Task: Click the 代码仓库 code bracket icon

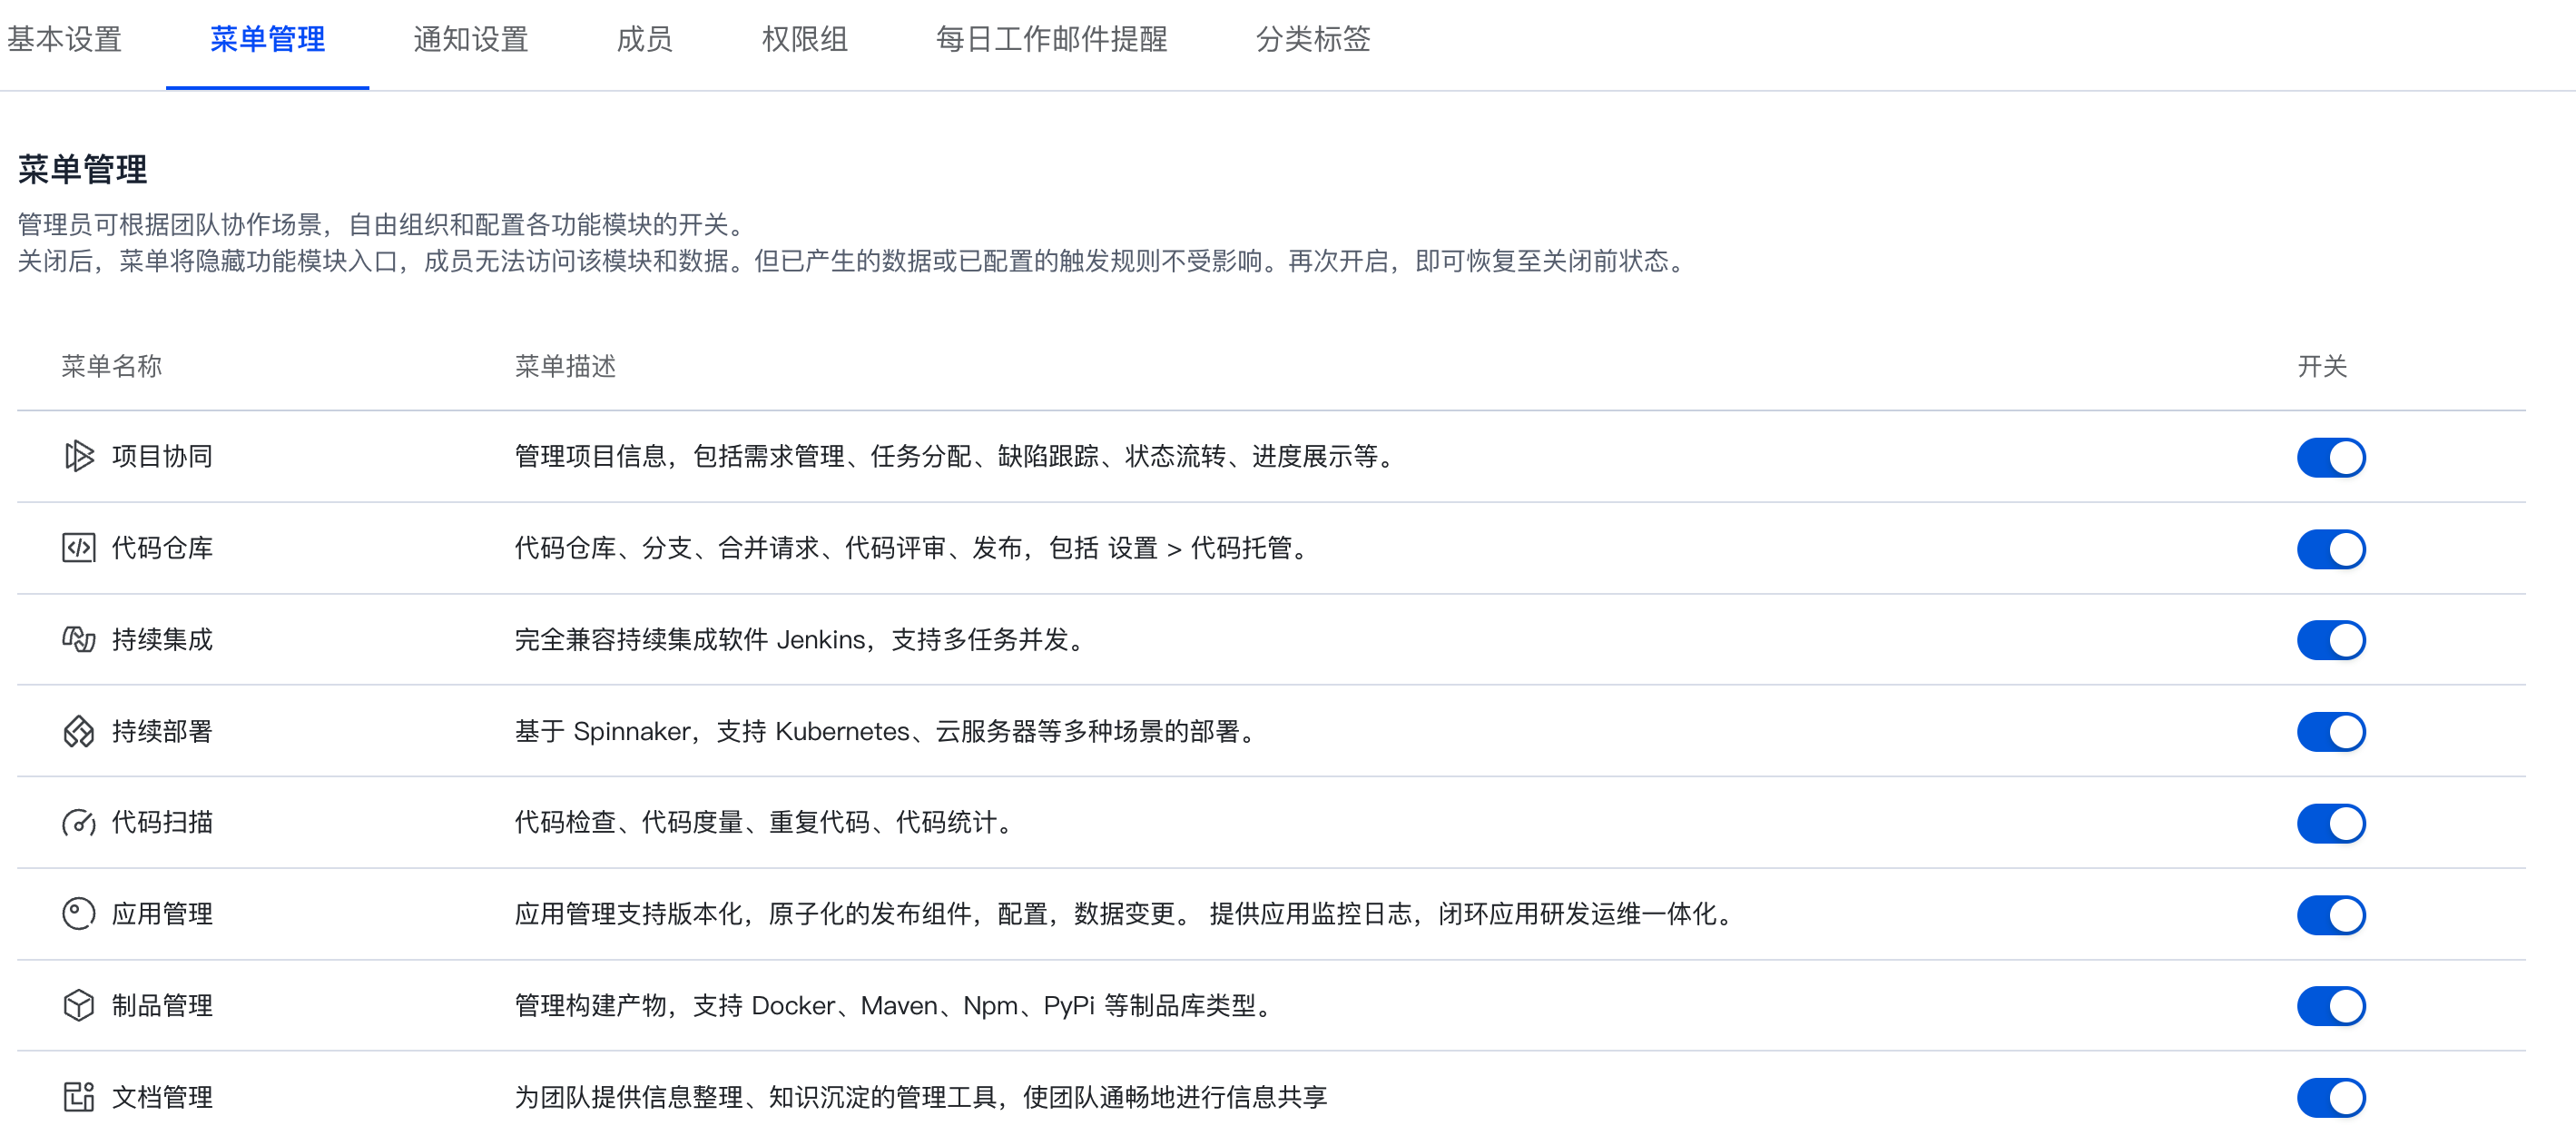Action: click(x=78, y=548)
